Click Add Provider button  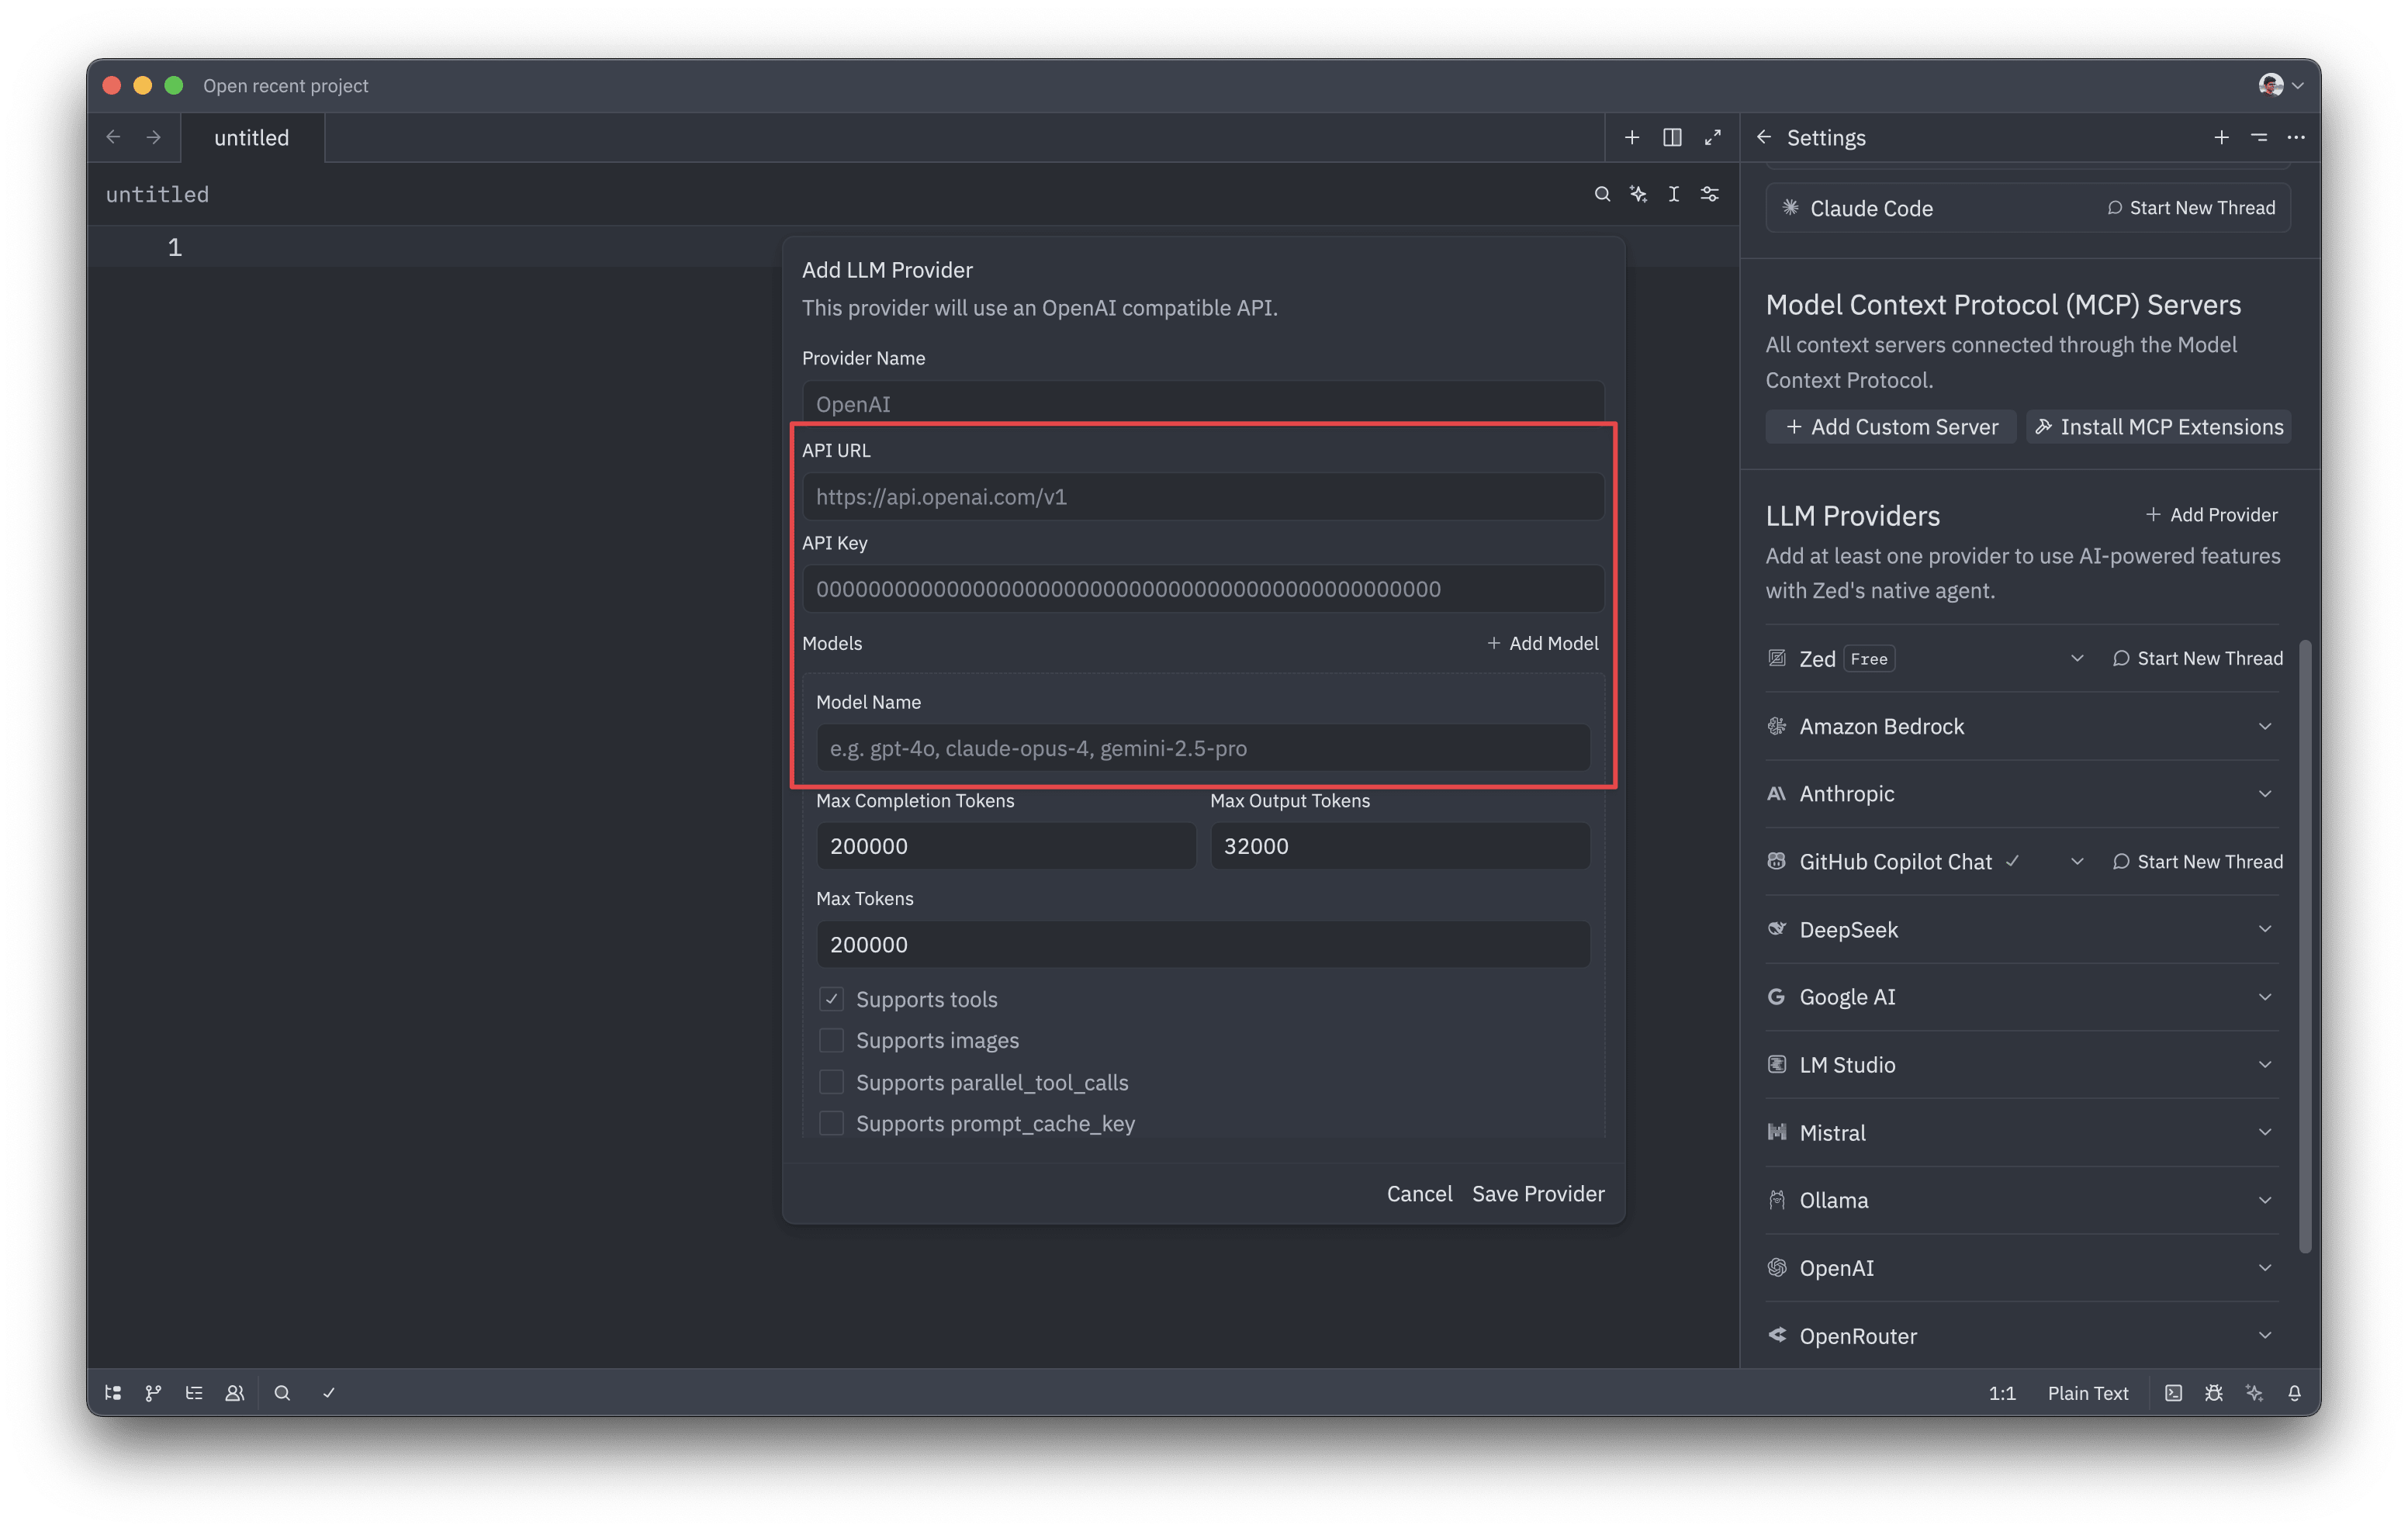click(x=2212, y=515)
